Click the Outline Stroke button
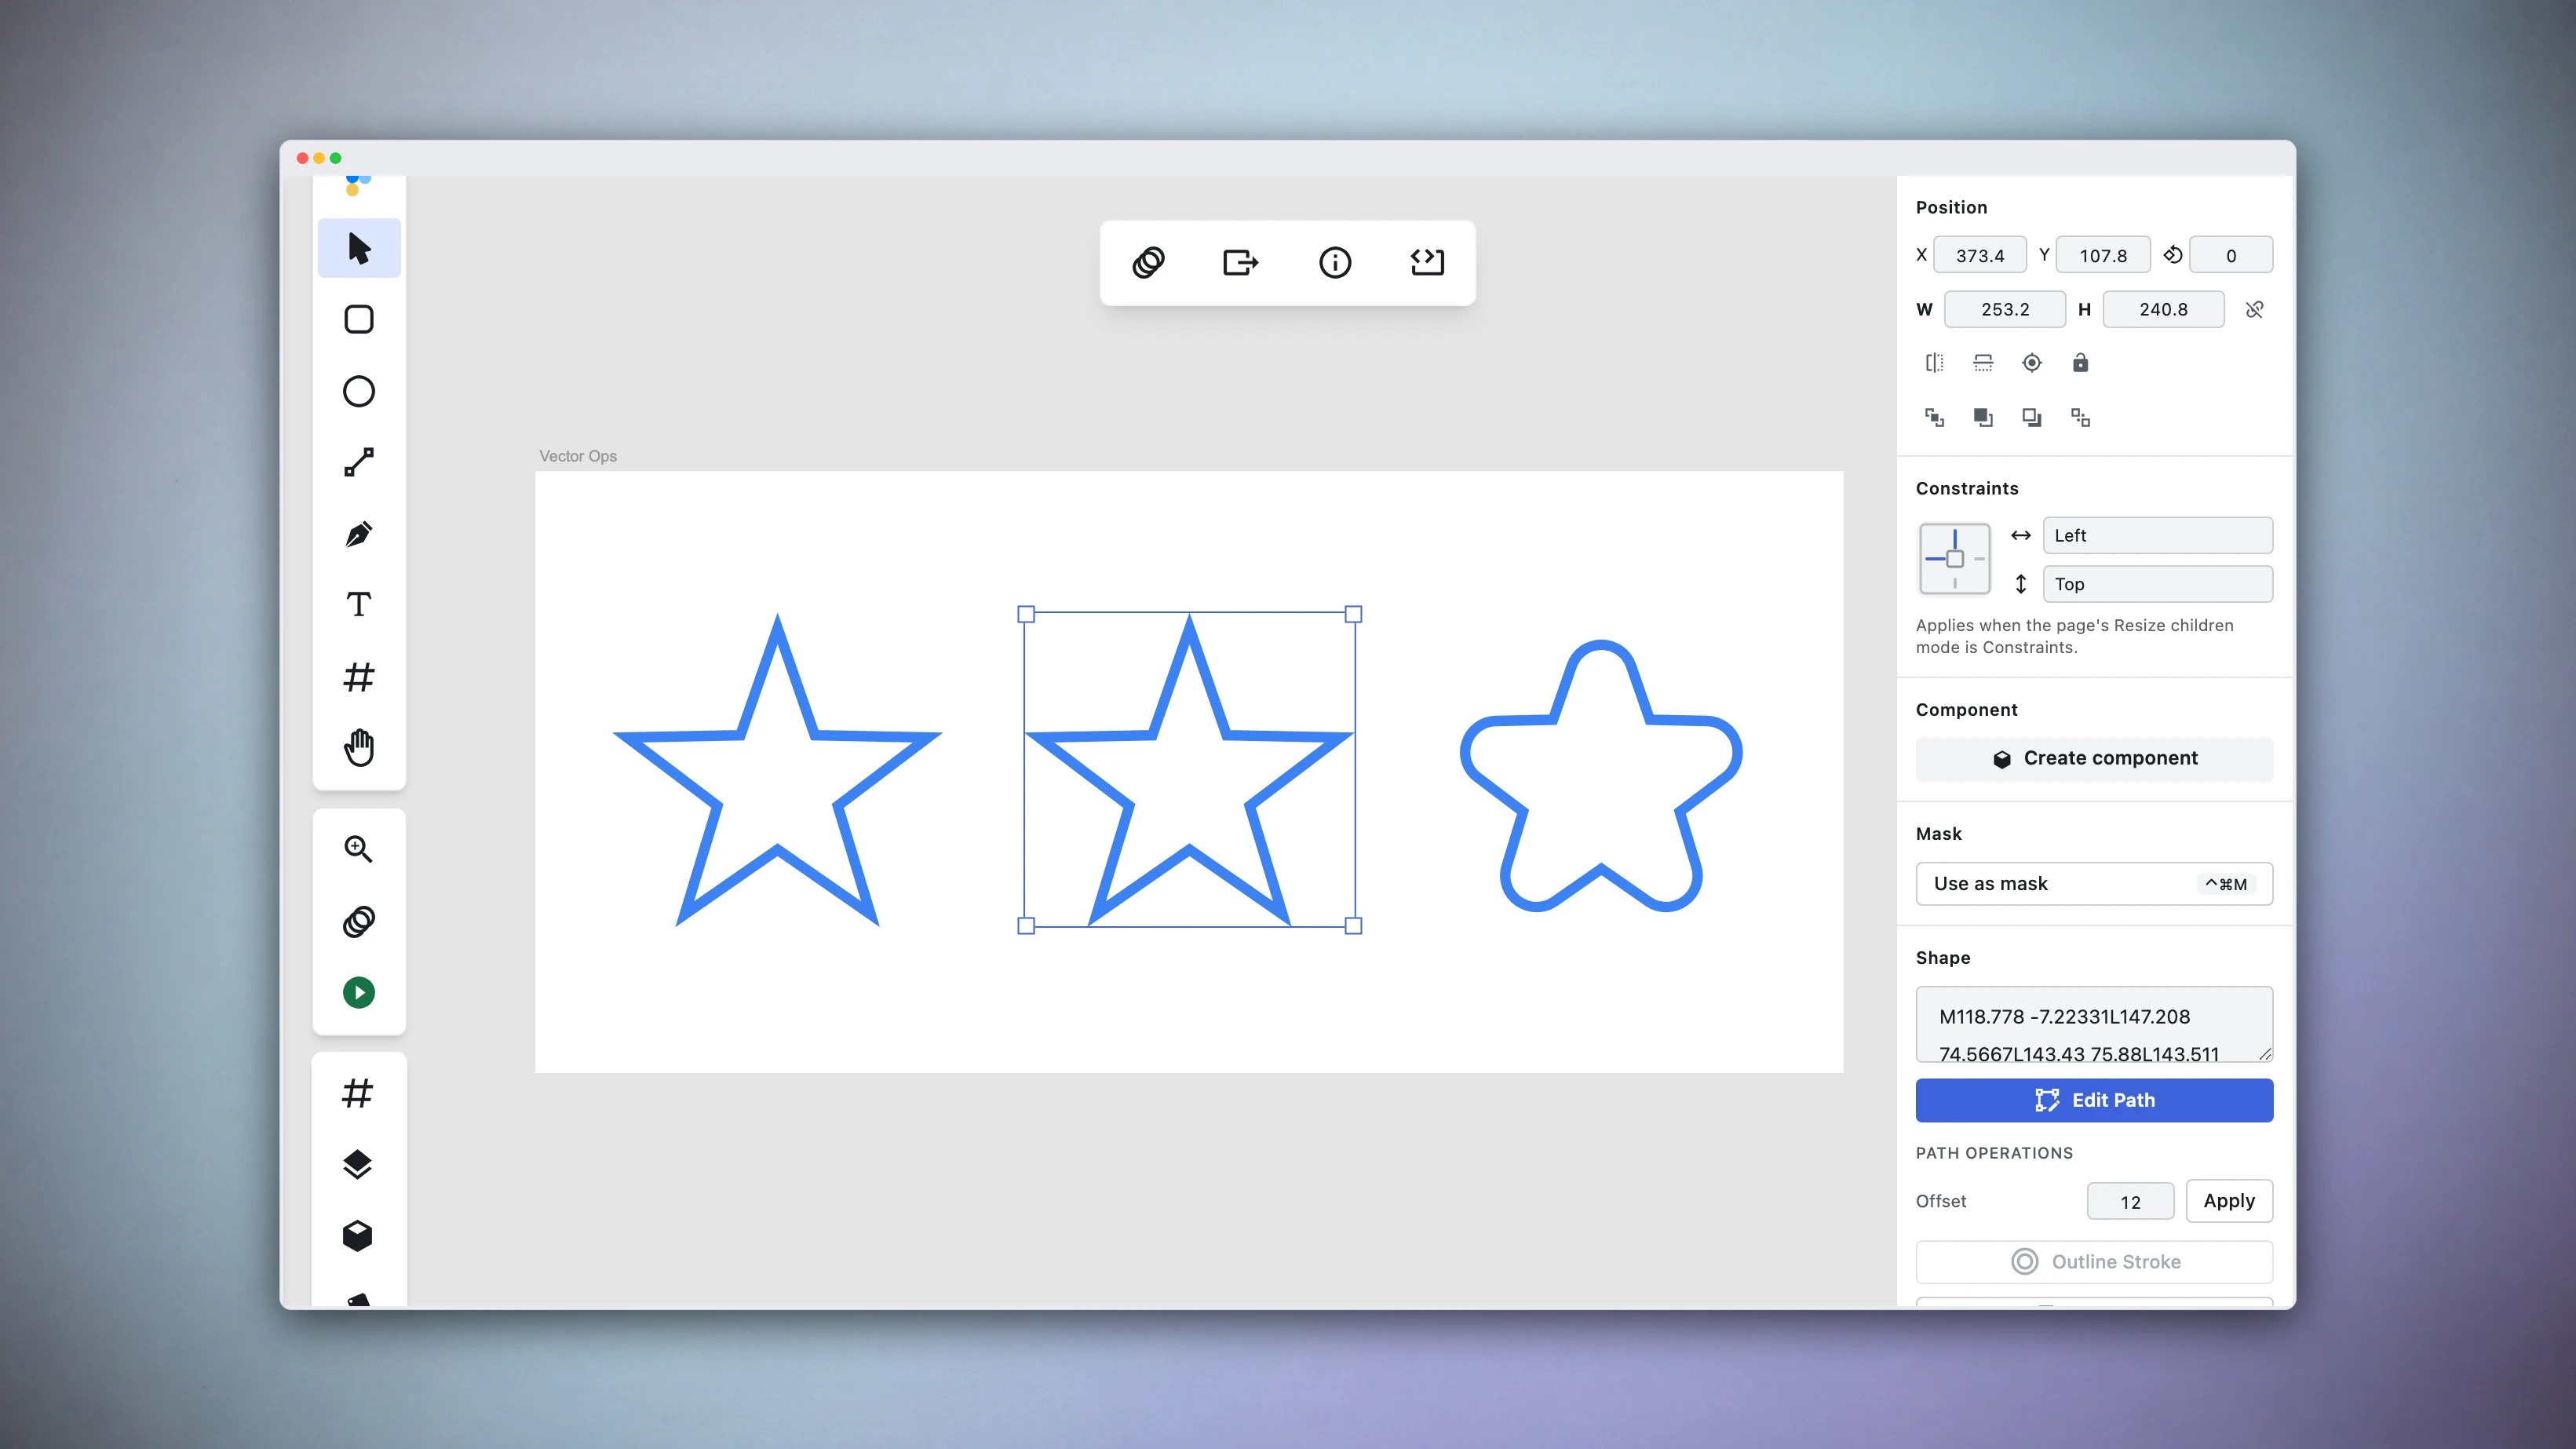This screenshot has height=1449, width=2576. coord(2094,1262)
